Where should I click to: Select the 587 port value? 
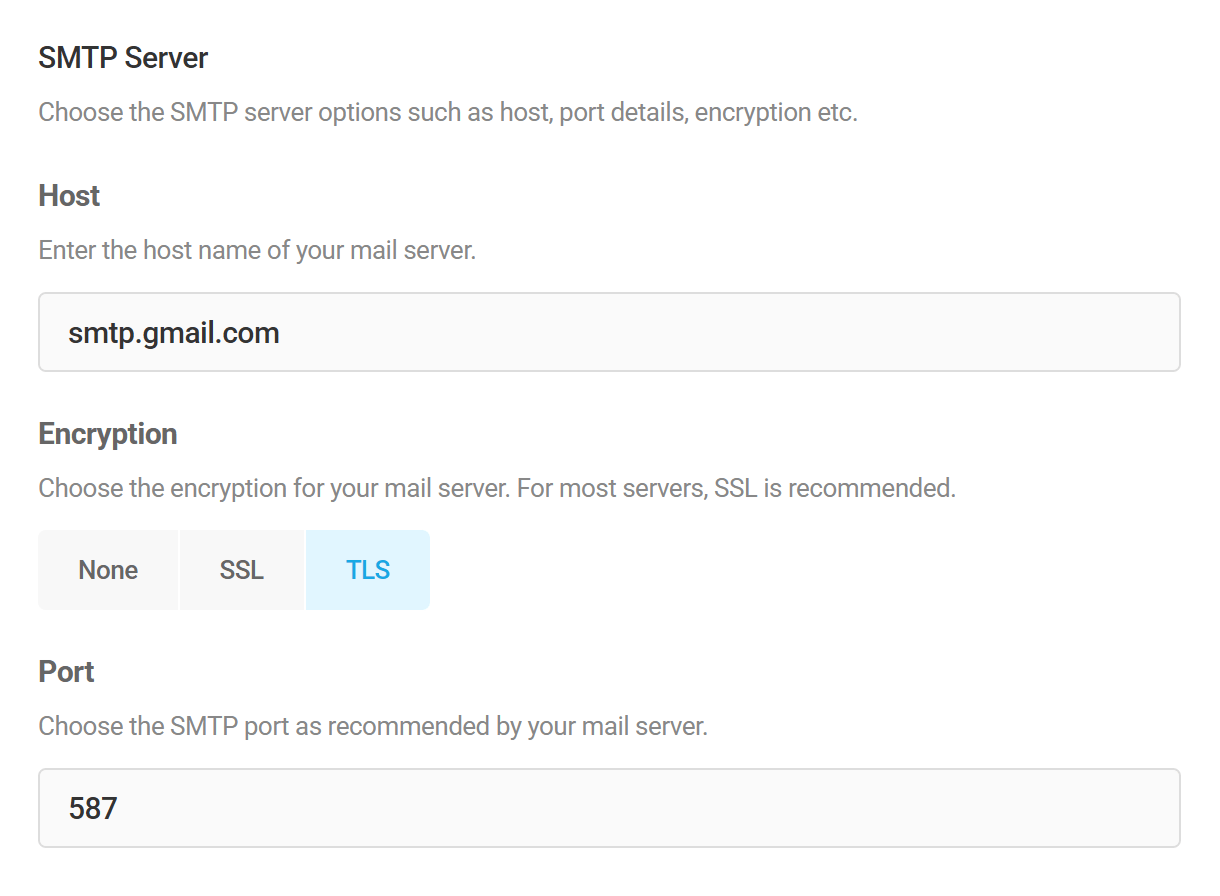click(x=91, y=808)
